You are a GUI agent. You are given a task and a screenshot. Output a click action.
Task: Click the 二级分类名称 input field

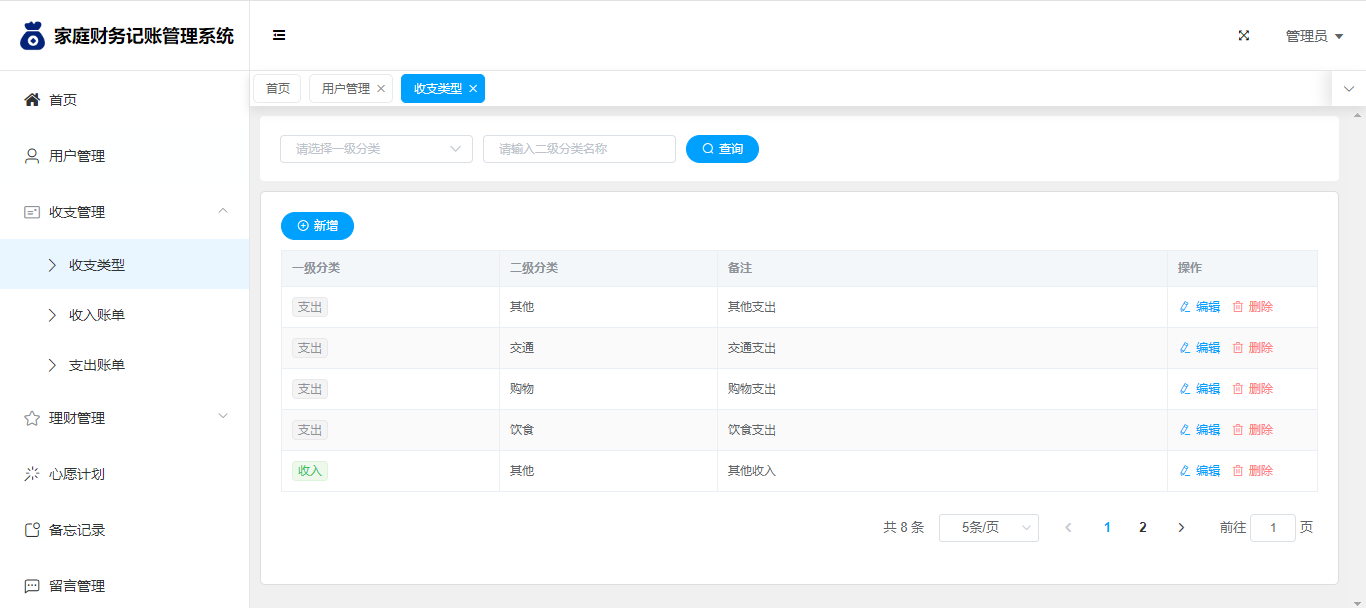pyautogui.click(x=579, y=149)
